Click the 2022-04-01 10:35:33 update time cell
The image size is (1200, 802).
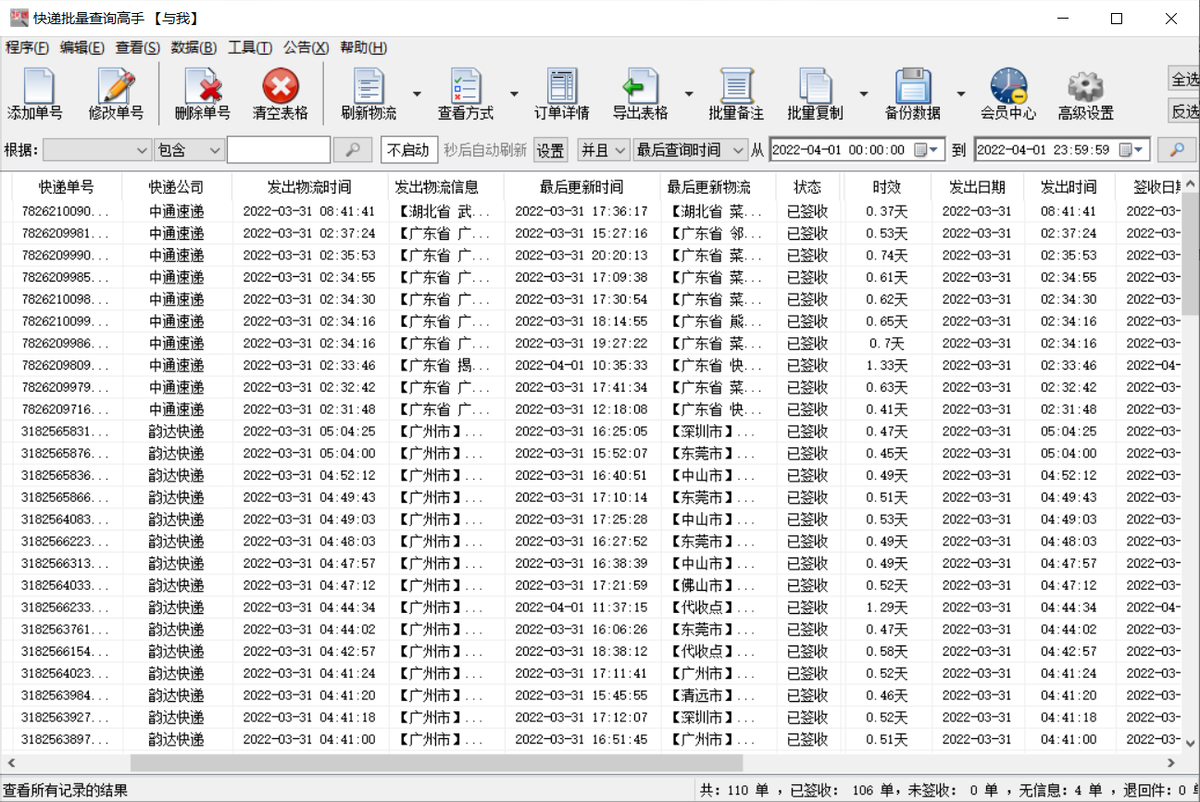coord(581,365)
